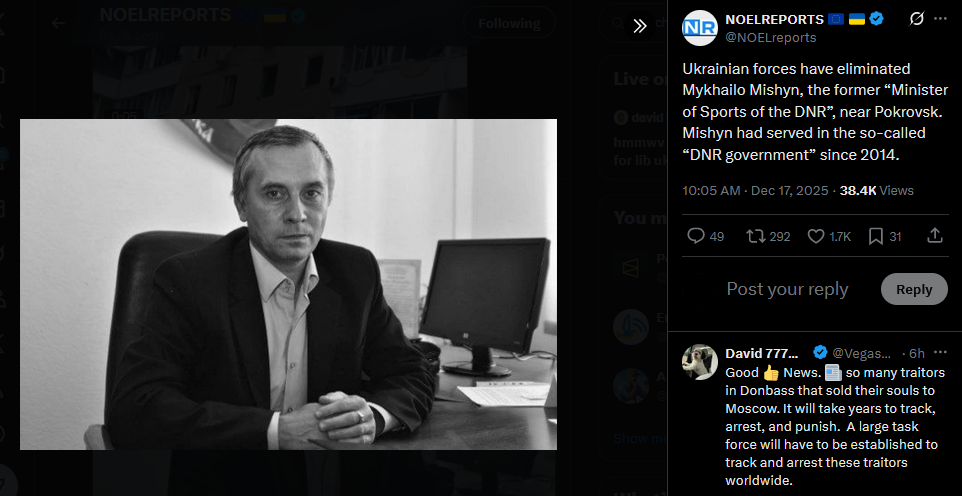Open the @NOELreports handle link
962x496 pixels.
771,37
